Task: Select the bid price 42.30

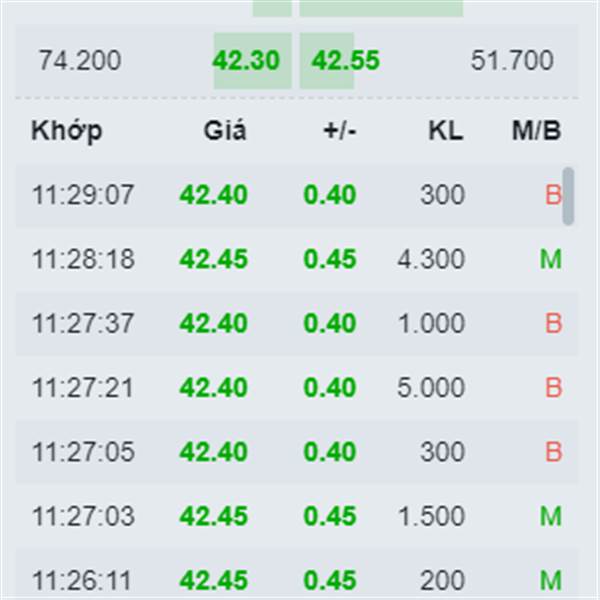Action: tap(246, 60)
